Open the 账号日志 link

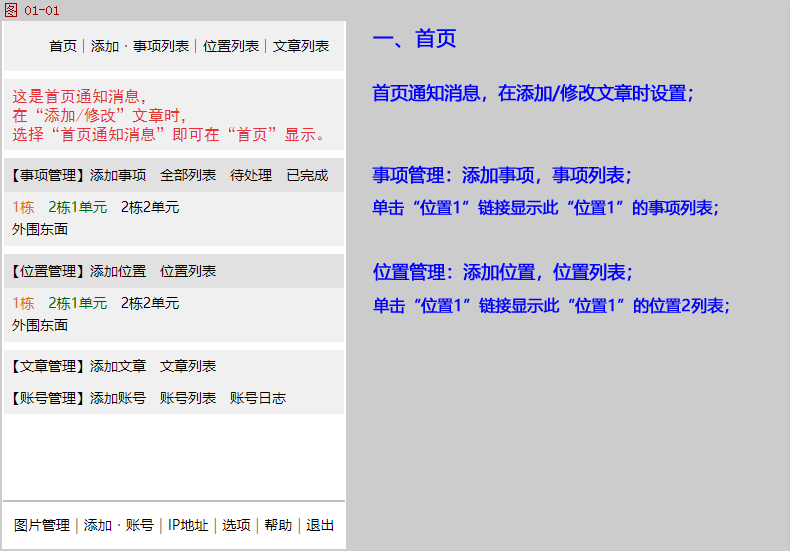(258, 398)
